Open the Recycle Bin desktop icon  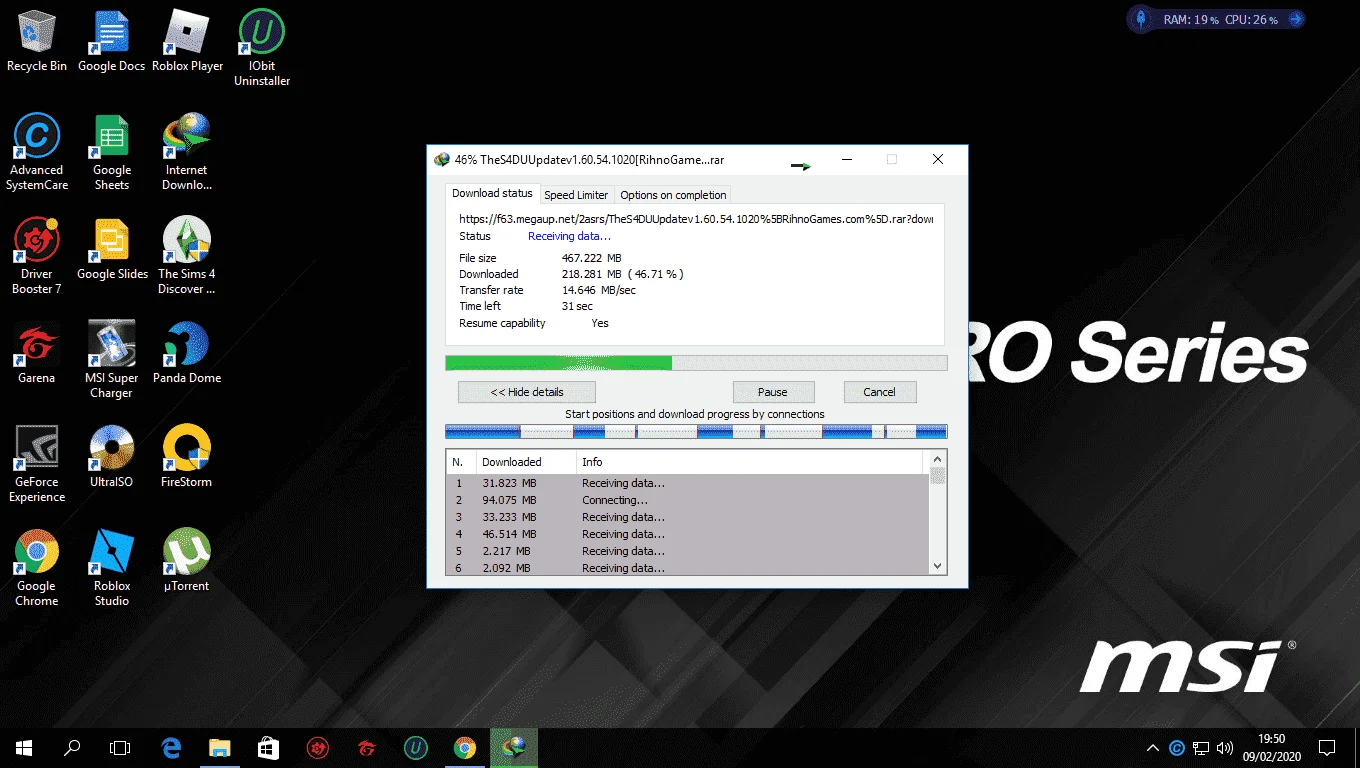tap(37, 41)
